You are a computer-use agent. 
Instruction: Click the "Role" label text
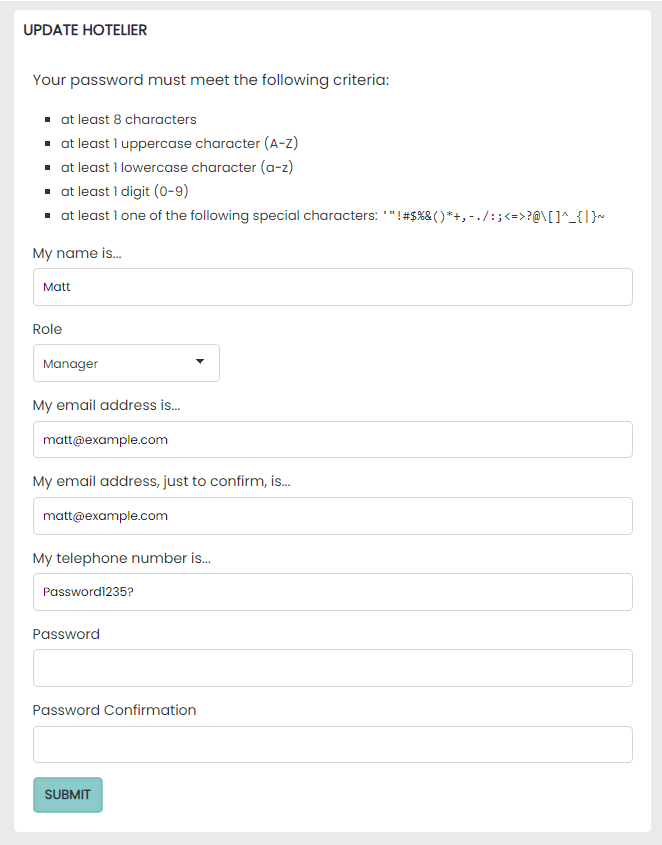47,329
